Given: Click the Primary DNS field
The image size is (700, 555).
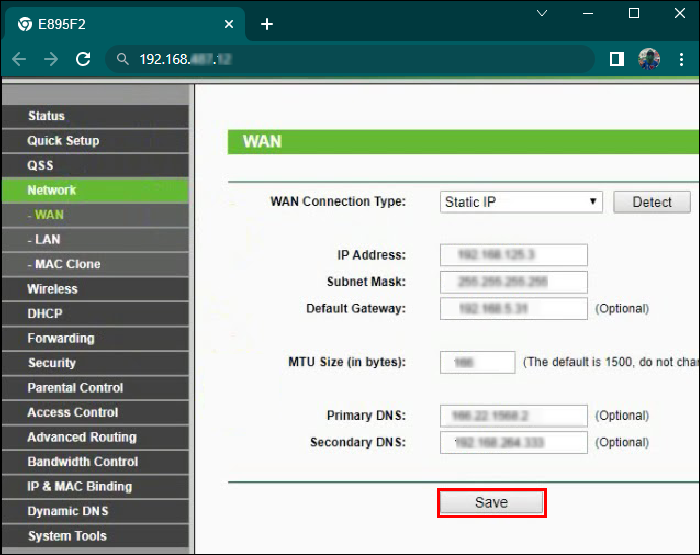Looking at the screenshot, I should (513, 416).
